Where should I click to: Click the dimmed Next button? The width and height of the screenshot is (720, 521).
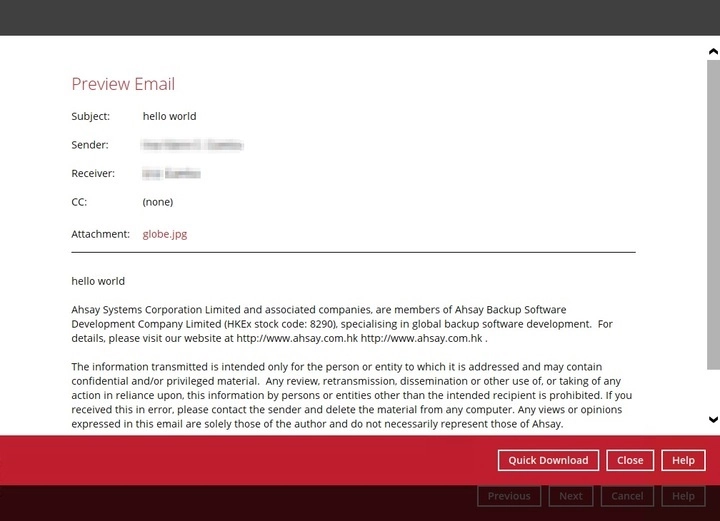571,496
